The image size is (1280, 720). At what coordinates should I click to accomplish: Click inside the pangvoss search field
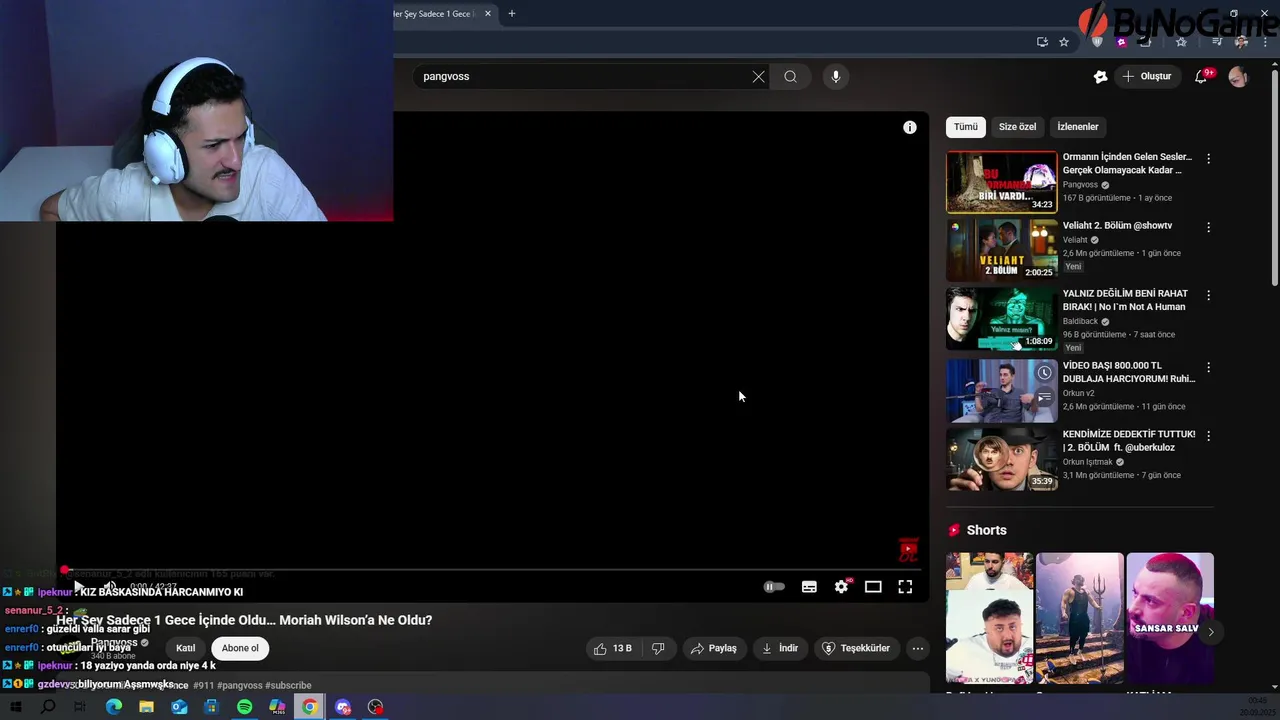pos(583,76)
